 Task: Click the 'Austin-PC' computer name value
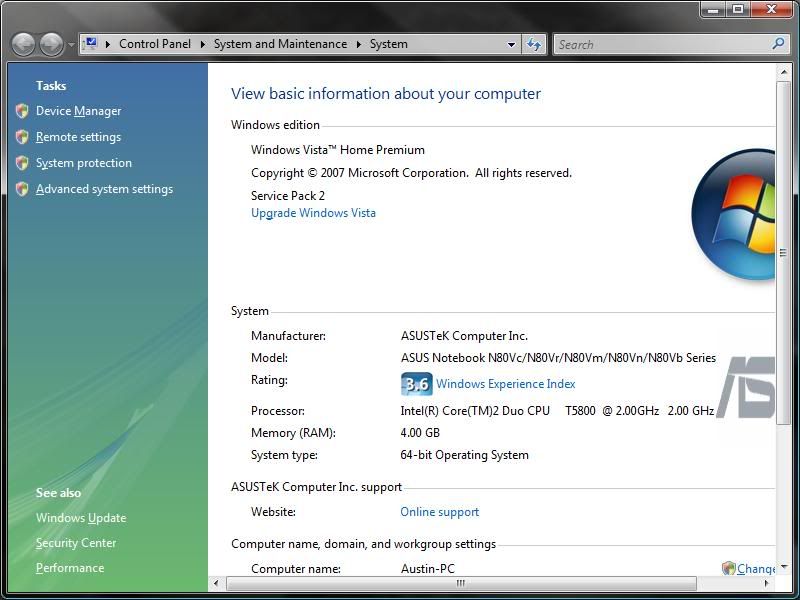pyautogui.click(x=428, y=568)
